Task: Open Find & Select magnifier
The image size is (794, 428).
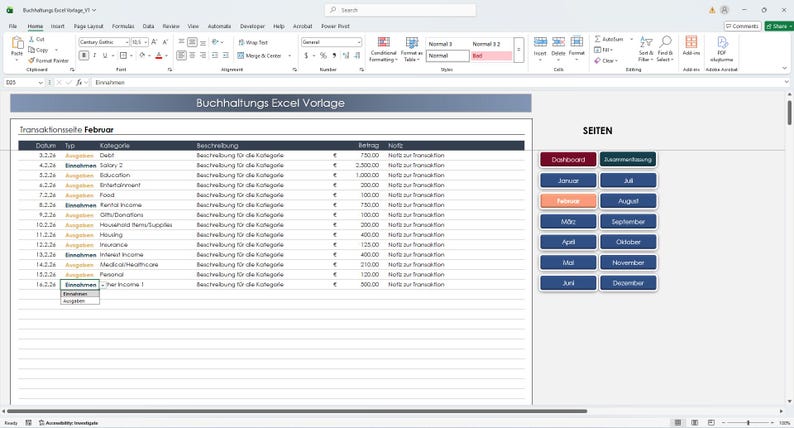Action: pos(665,48)
